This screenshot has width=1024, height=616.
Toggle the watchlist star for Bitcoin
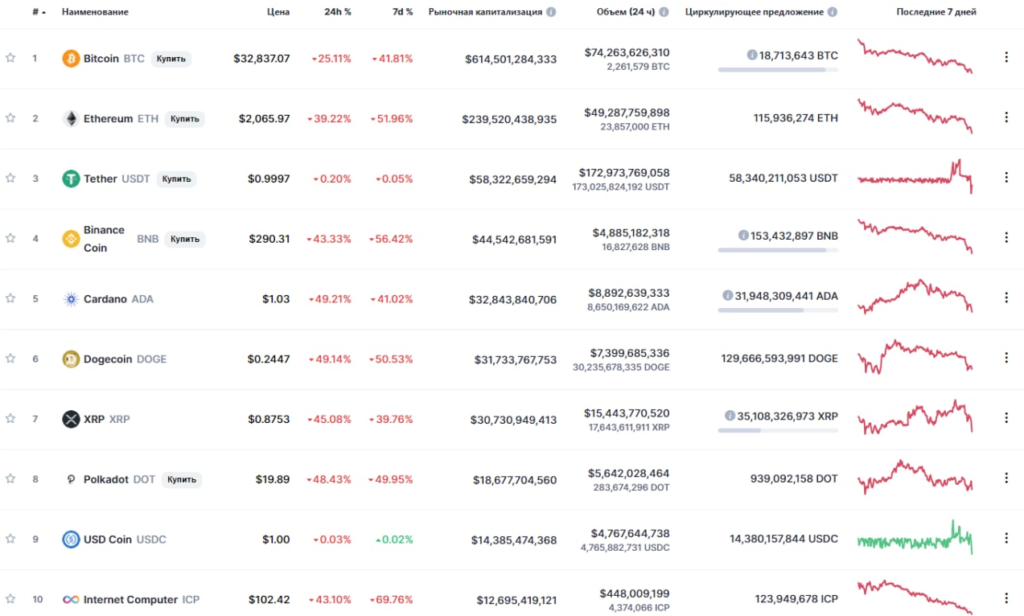10,58
